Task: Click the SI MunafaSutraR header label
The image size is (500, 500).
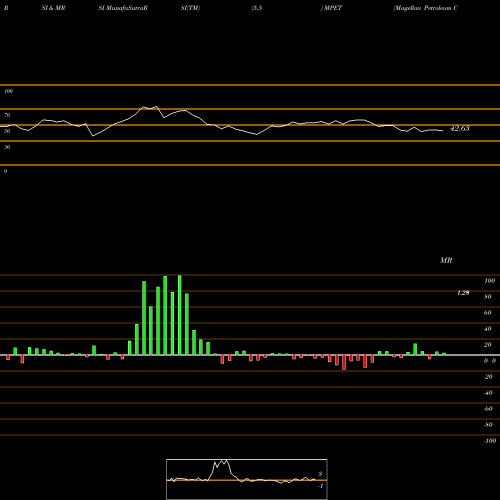Action: pos(123,8)
